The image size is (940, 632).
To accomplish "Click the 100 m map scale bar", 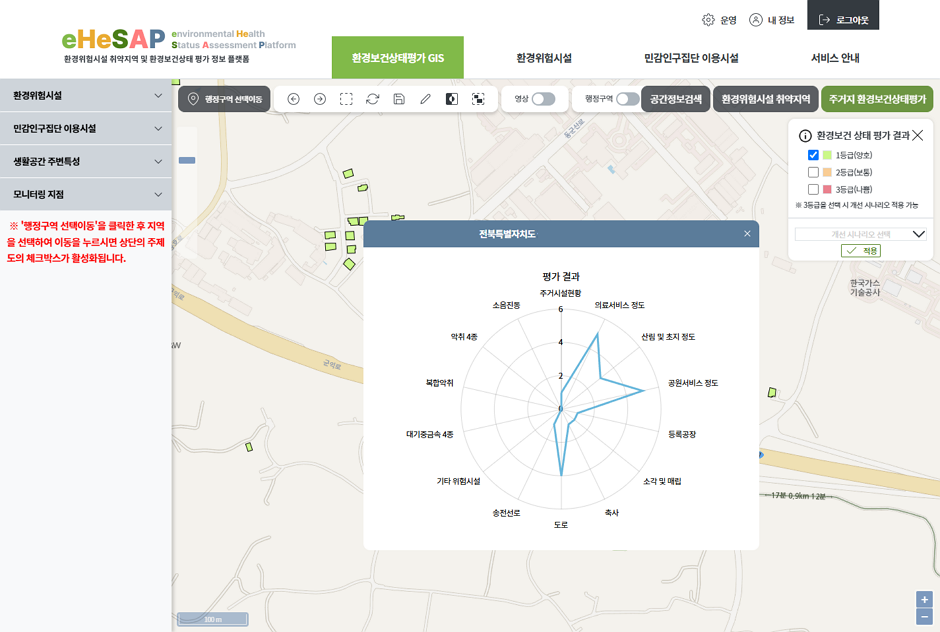I will pos(213,619).
